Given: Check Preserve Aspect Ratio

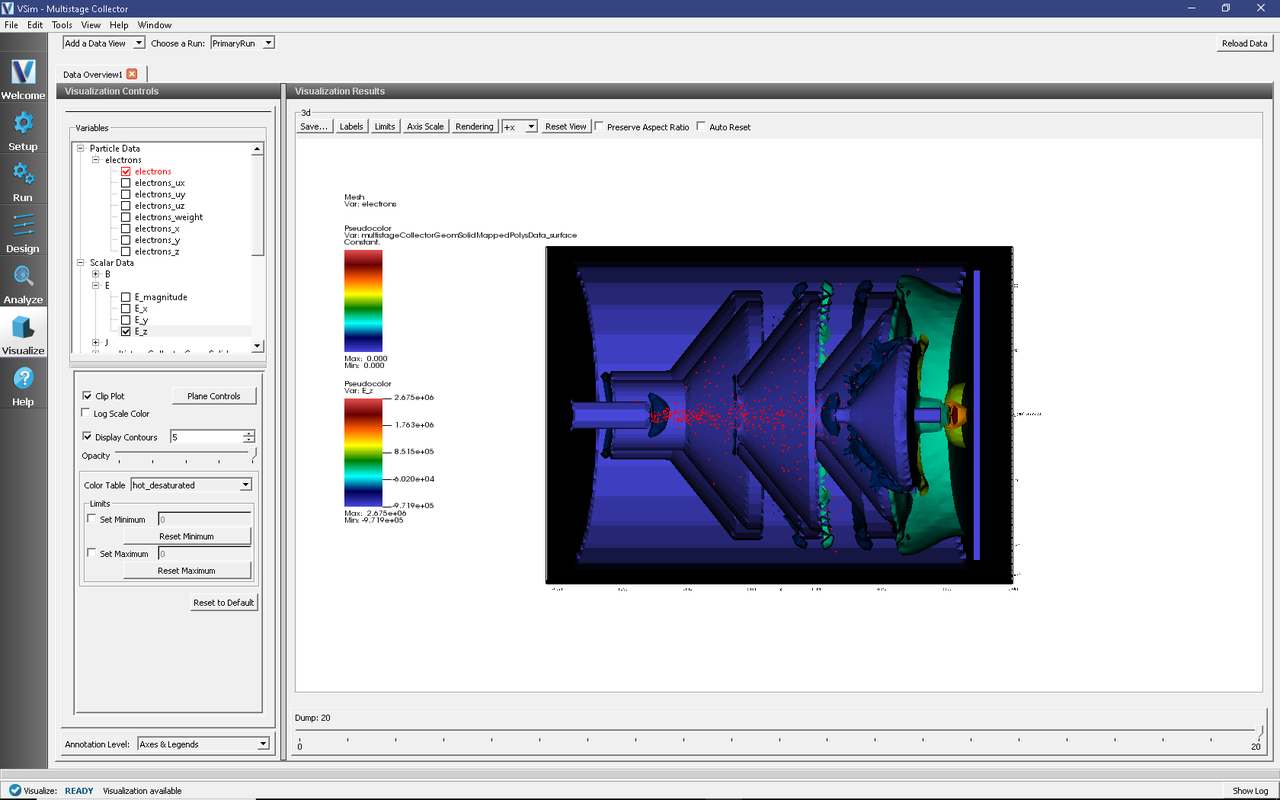Looking at the screenshot, I should (599, 127).
